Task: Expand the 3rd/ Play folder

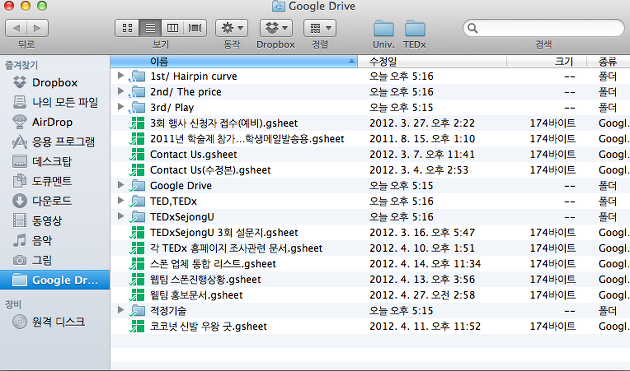Action: [120, 107]
